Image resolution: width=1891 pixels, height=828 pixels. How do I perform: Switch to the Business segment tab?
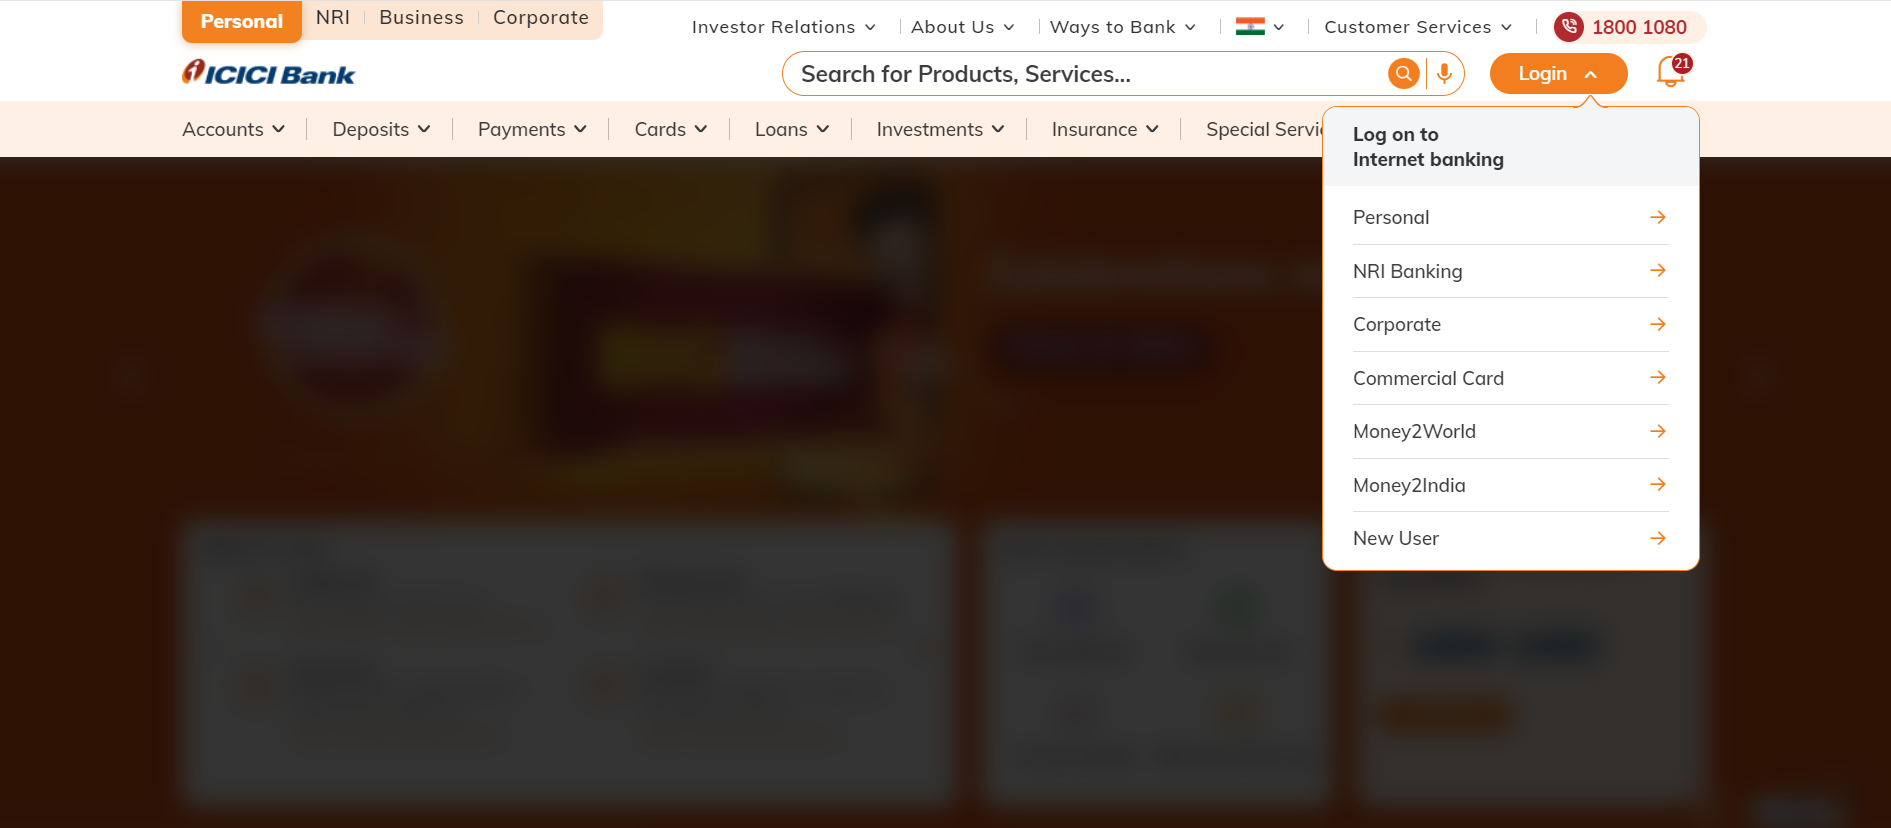[421, 18]
